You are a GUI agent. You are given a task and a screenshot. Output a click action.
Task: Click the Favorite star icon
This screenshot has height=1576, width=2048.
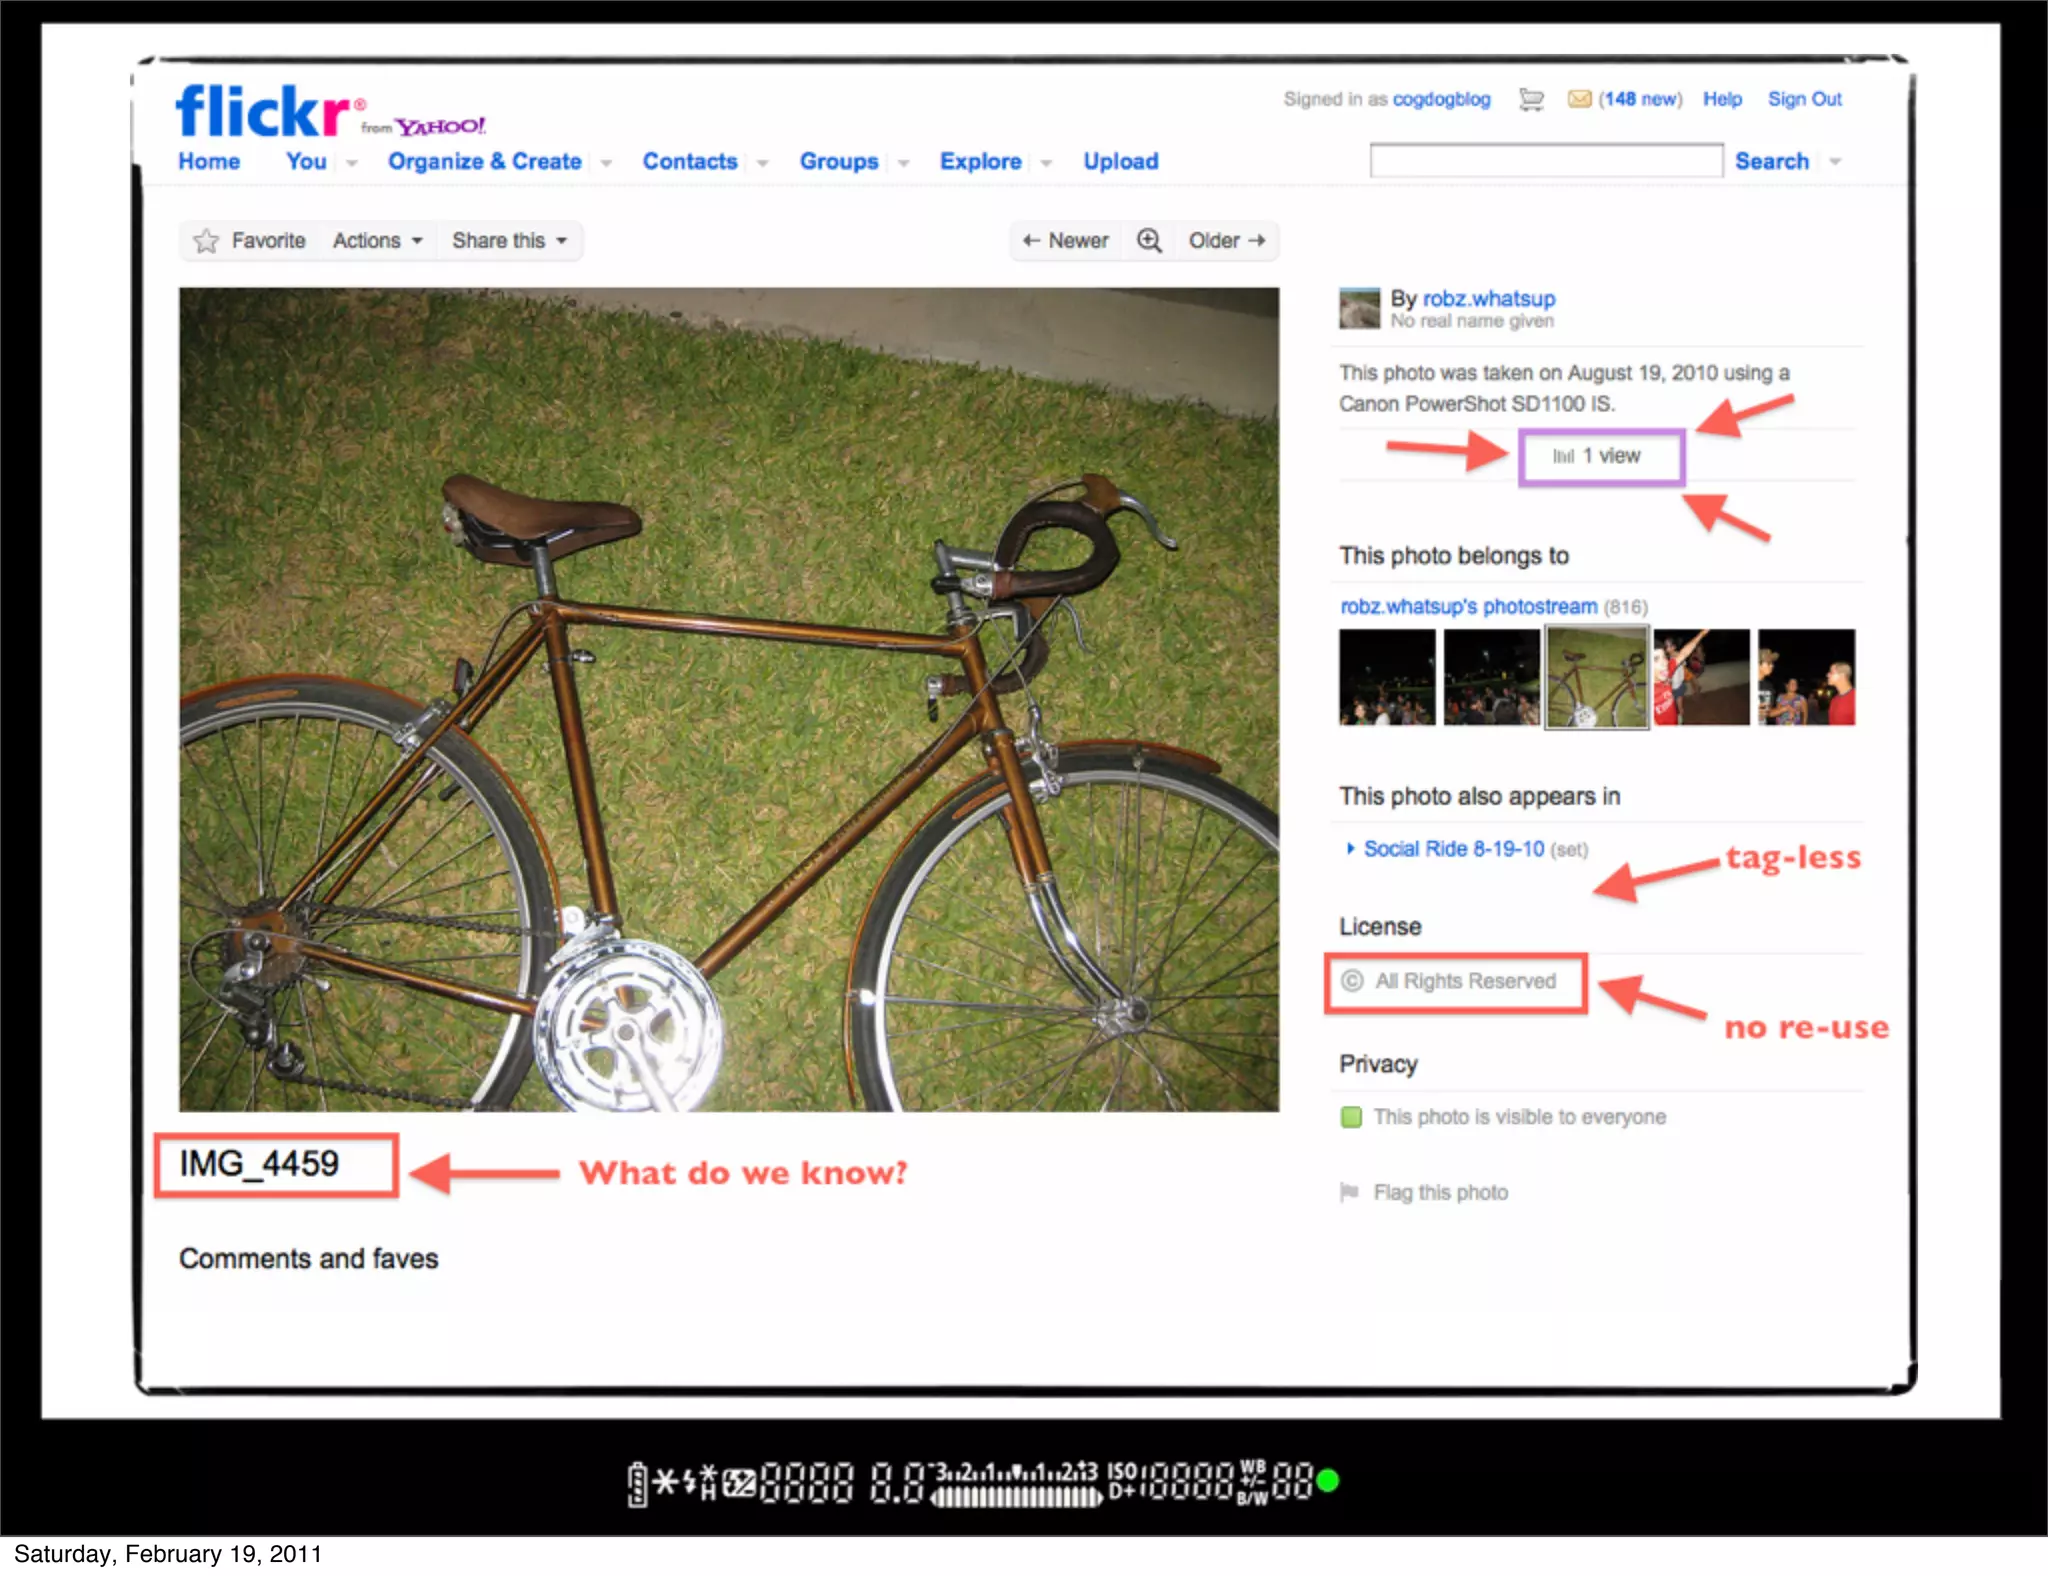point(206,241)
